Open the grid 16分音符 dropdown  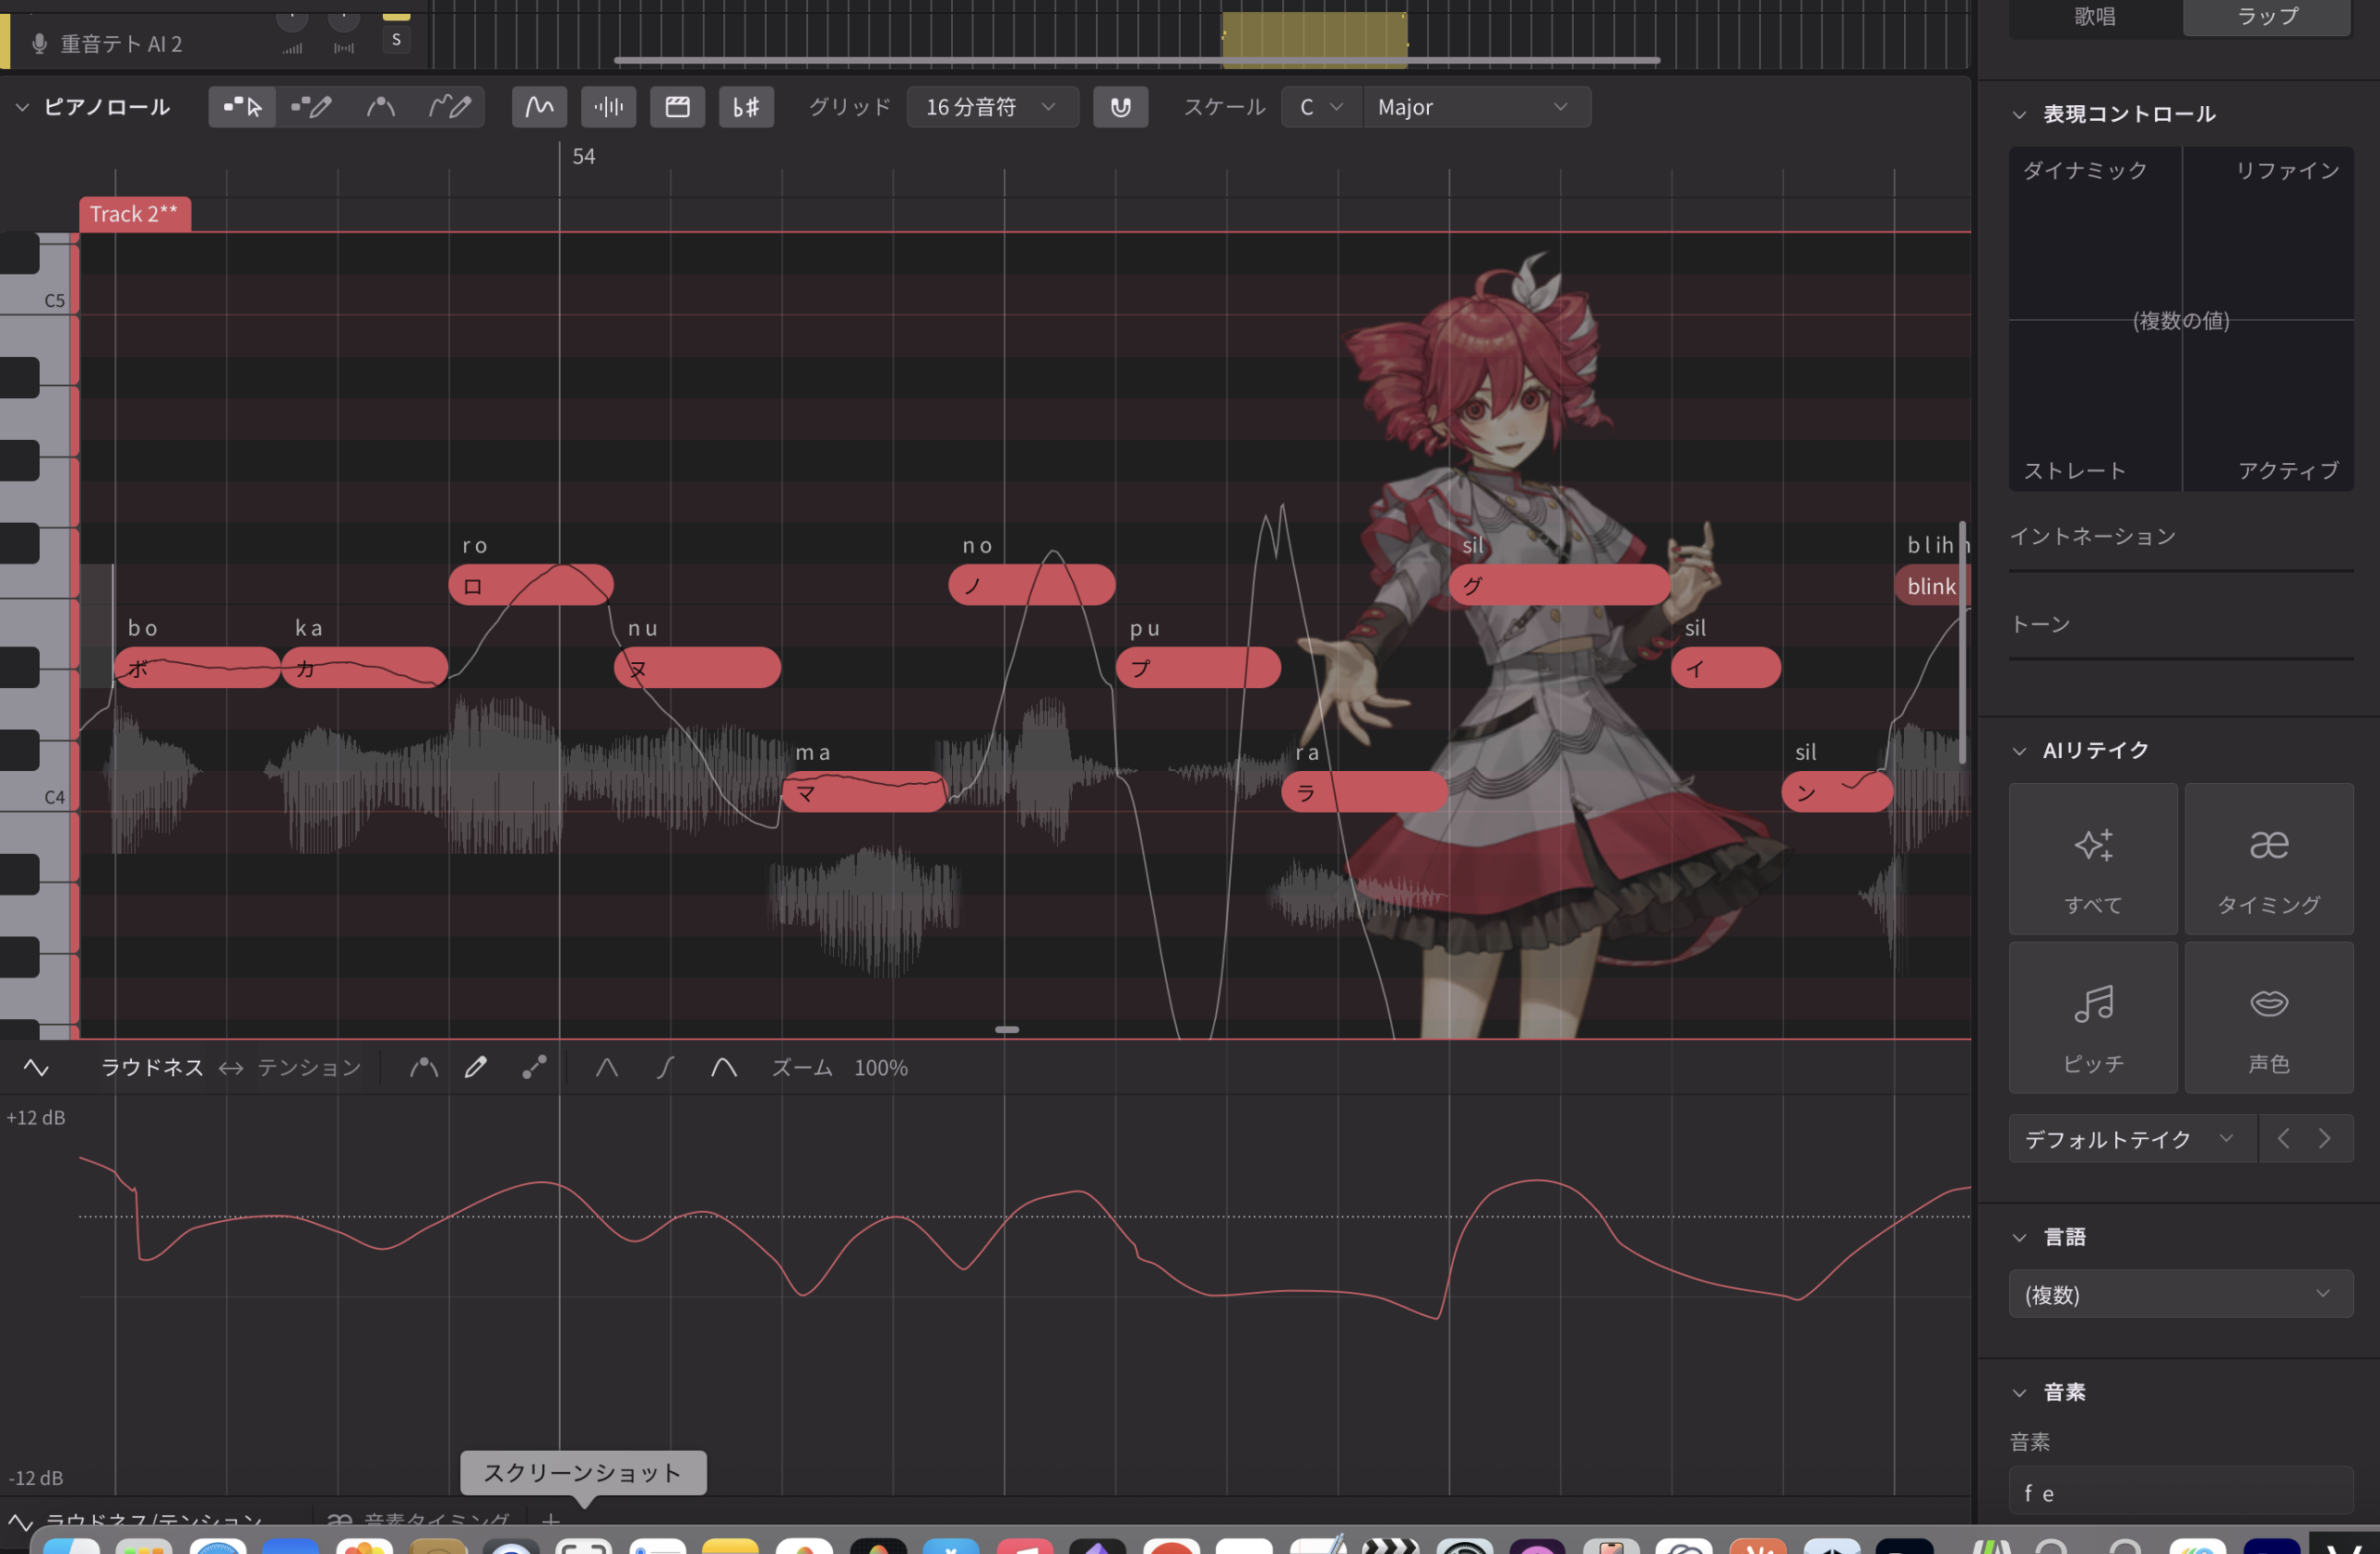tap(992, 107)
